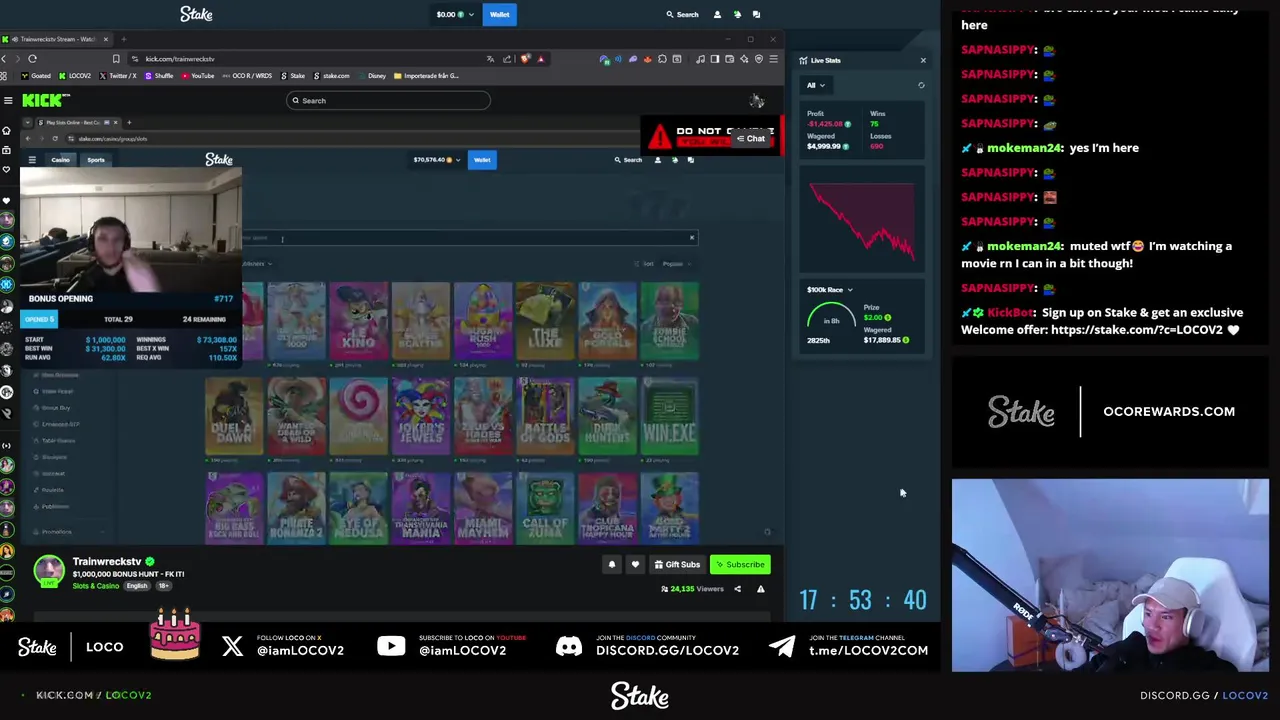Open the Pirate Bonanza 2 slot thumbnail
Image resolution: width=1280 pixels, height=720 pixels.
tap(296, 508)
